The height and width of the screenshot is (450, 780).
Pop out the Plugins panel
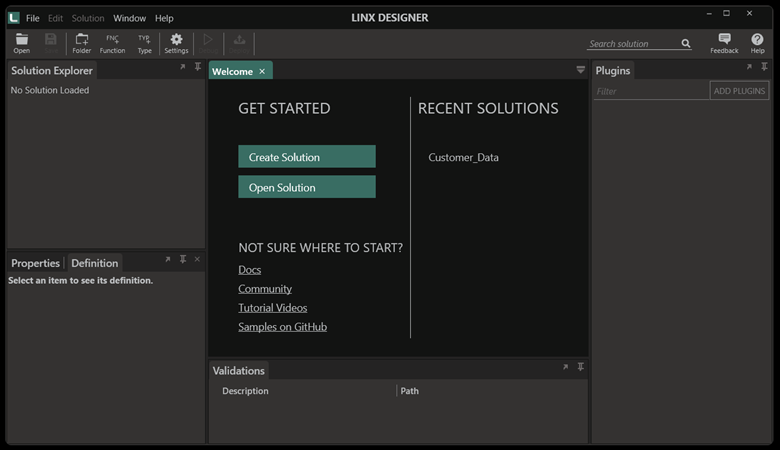click(749, 67)
